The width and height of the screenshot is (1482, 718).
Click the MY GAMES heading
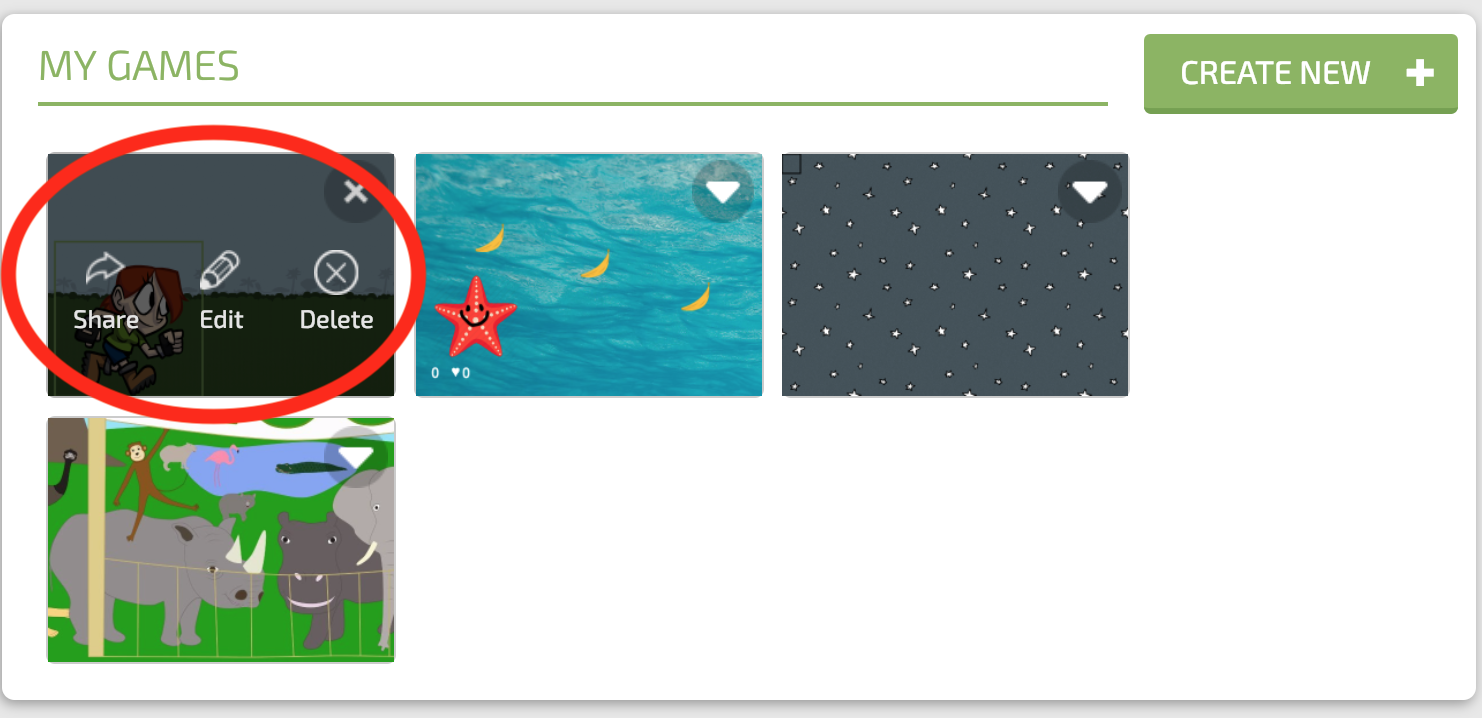[x=139, y=67]
